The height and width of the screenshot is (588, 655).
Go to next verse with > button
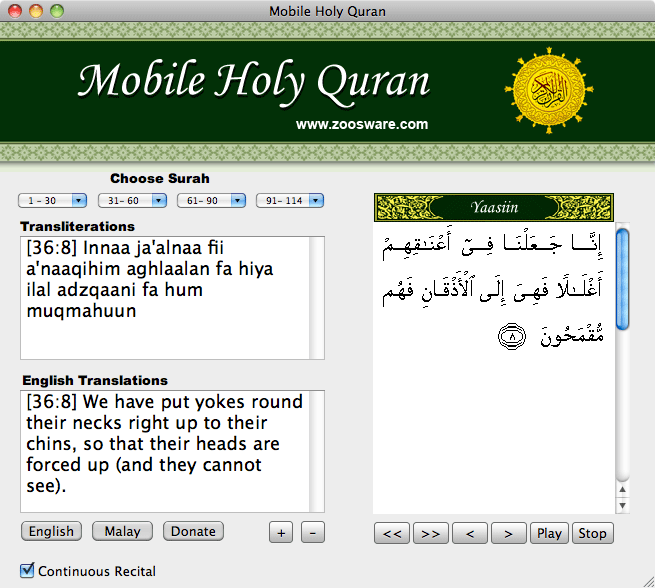tap(508, 533)
